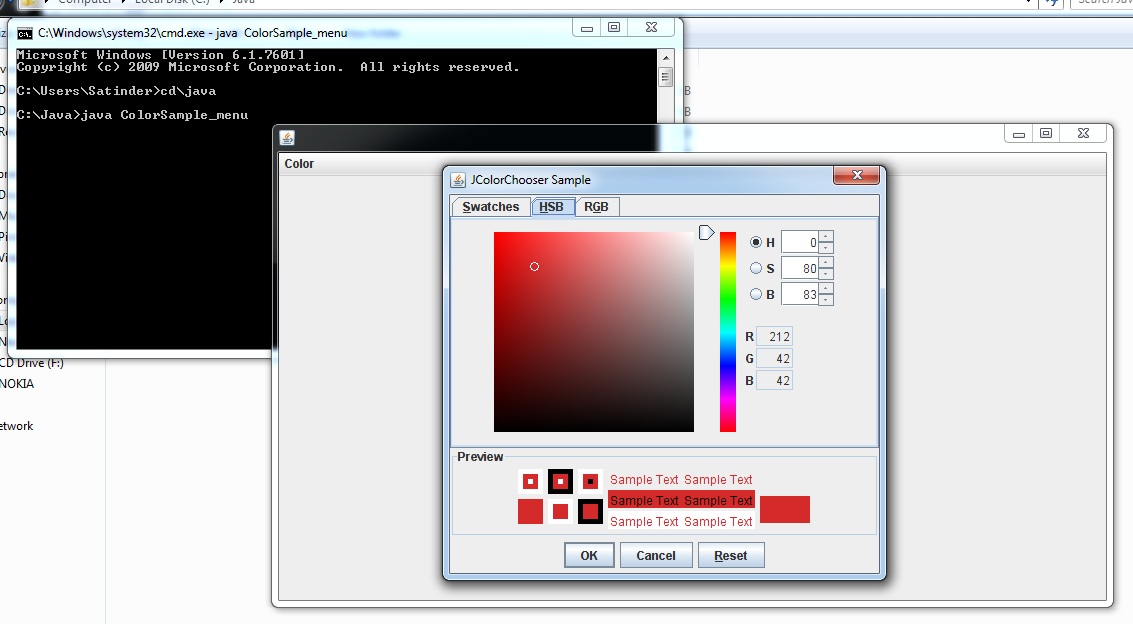Minimize the main Java frame window
The width and height of the screenshot is (1133, 624).
tap(1019, 134)
